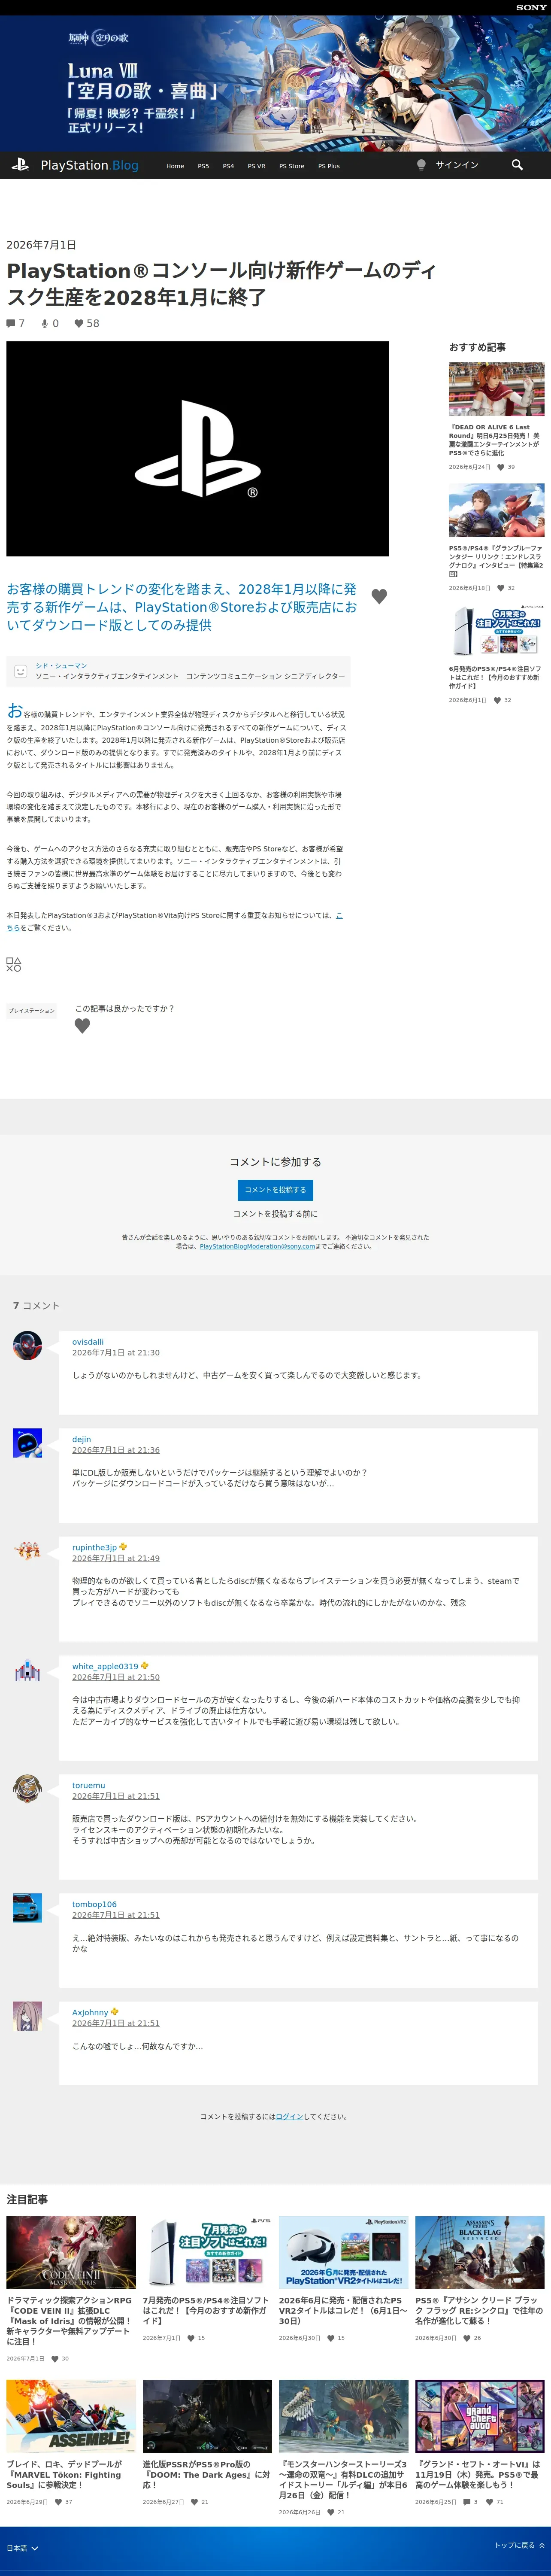Click トップに戻る back-to-top link
Viewport: 551px width, 2576px height.
[x=519, y=2545]
